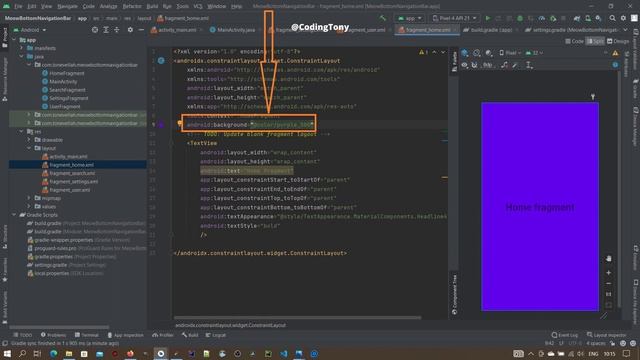Click the Home fragment preview canvas
640x360 pixels.
[x=540, y=207]
